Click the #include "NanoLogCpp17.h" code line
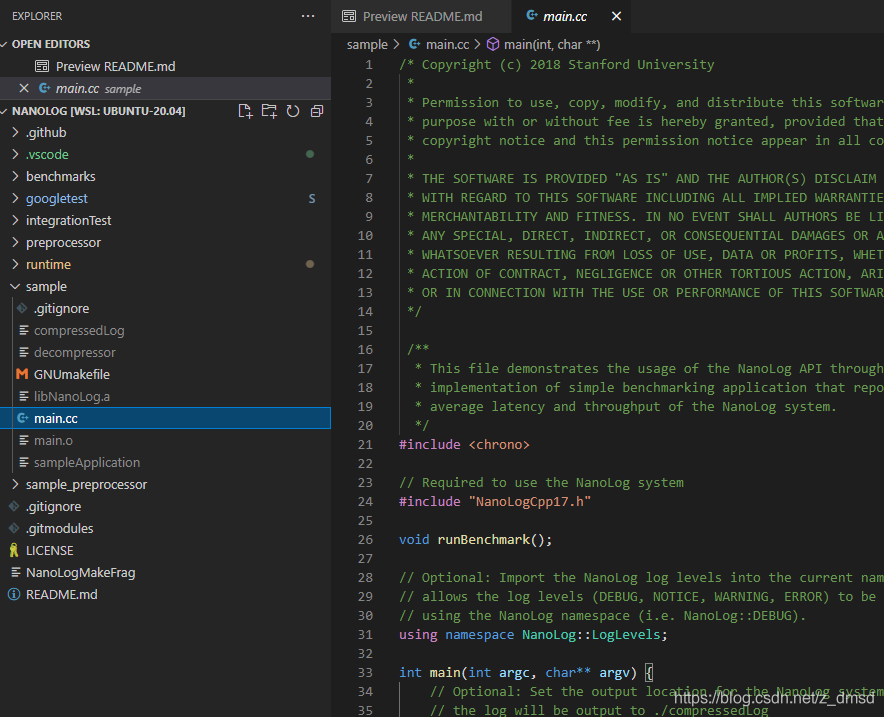 (x=495, y=502)
